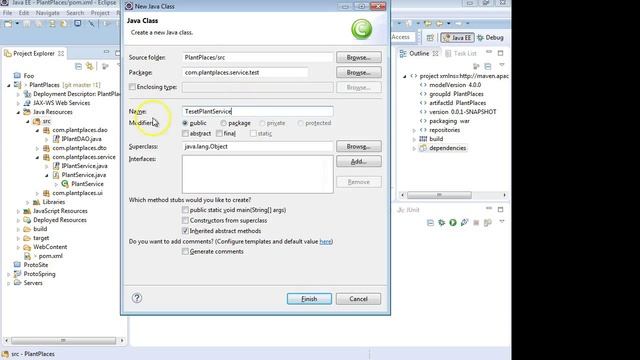
Task: Expand the com.plantplaces.ui package arrow
Action: click(x=38, y=193)
